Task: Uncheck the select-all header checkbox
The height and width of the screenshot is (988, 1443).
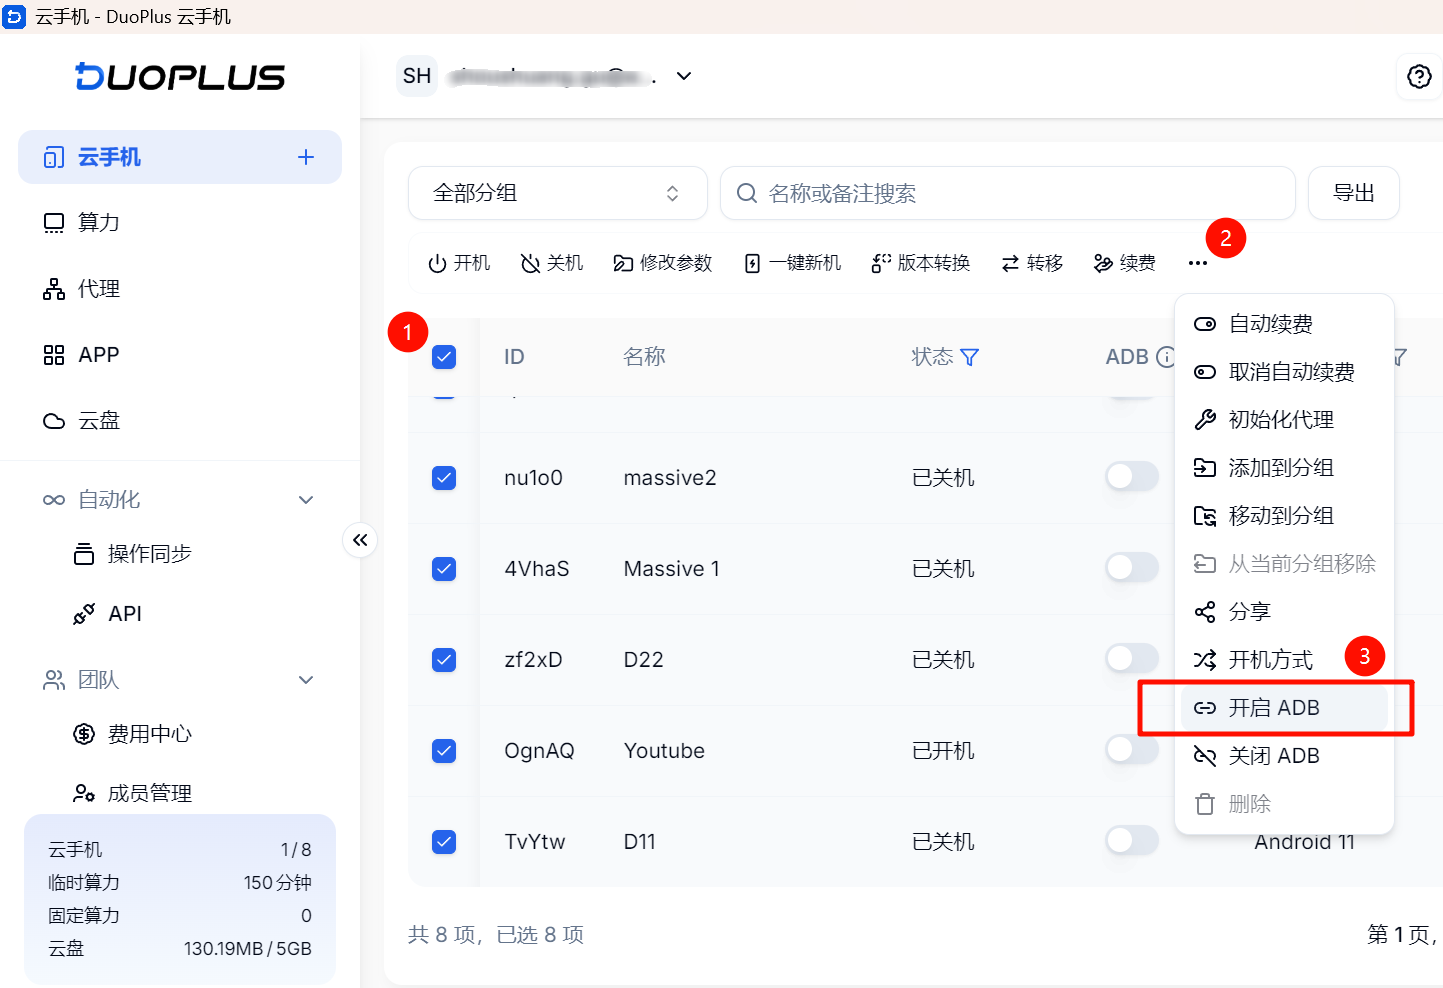Action: pyautogui.click(x=444, y=357)
